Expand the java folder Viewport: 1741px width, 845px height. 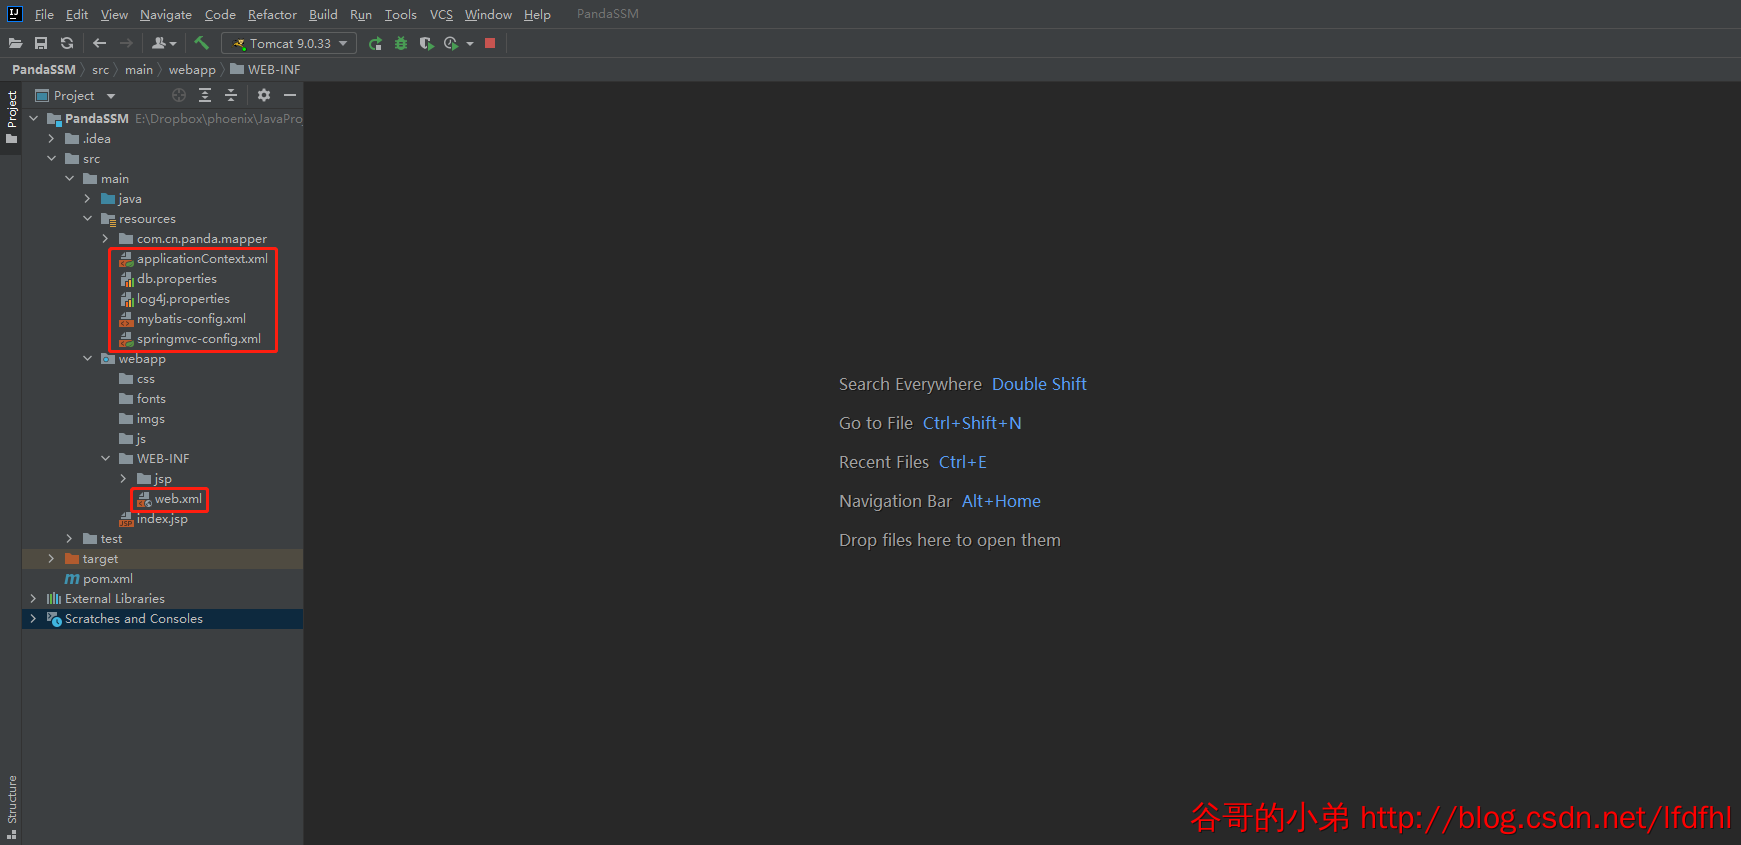88,198
